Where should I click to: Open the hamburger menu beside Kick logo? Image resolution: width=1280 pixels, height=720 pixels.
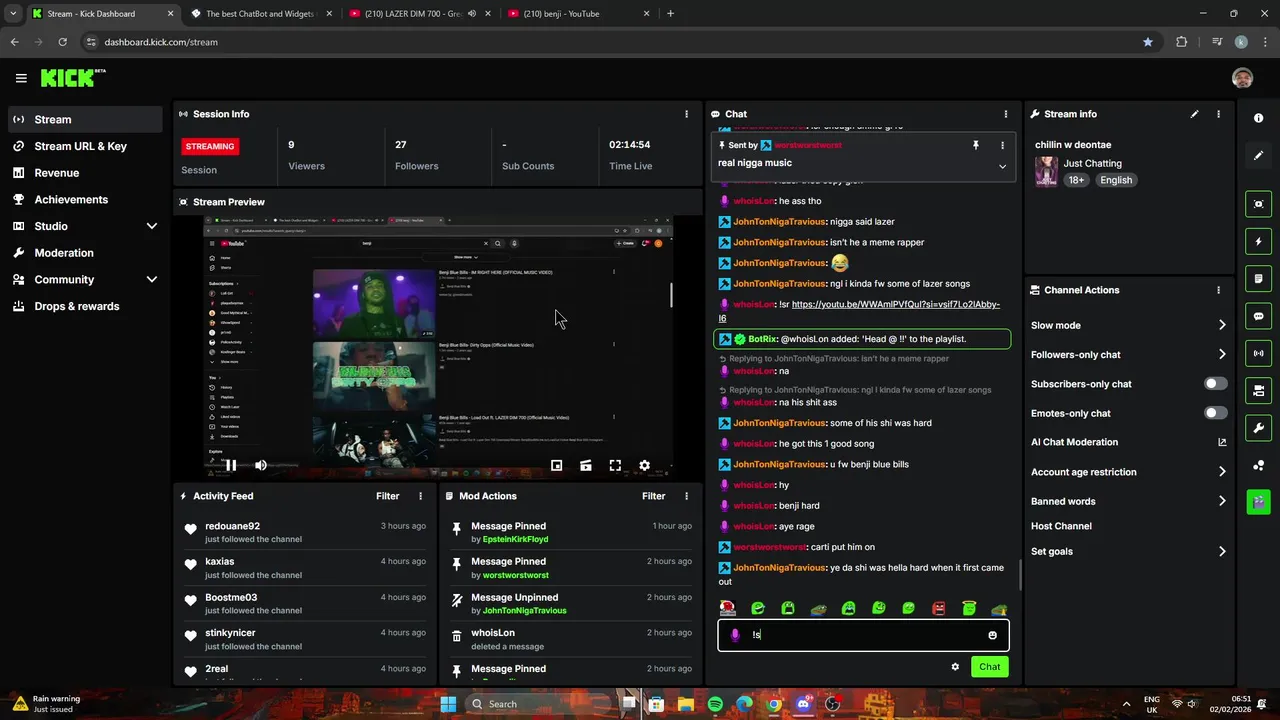point(21,78)
